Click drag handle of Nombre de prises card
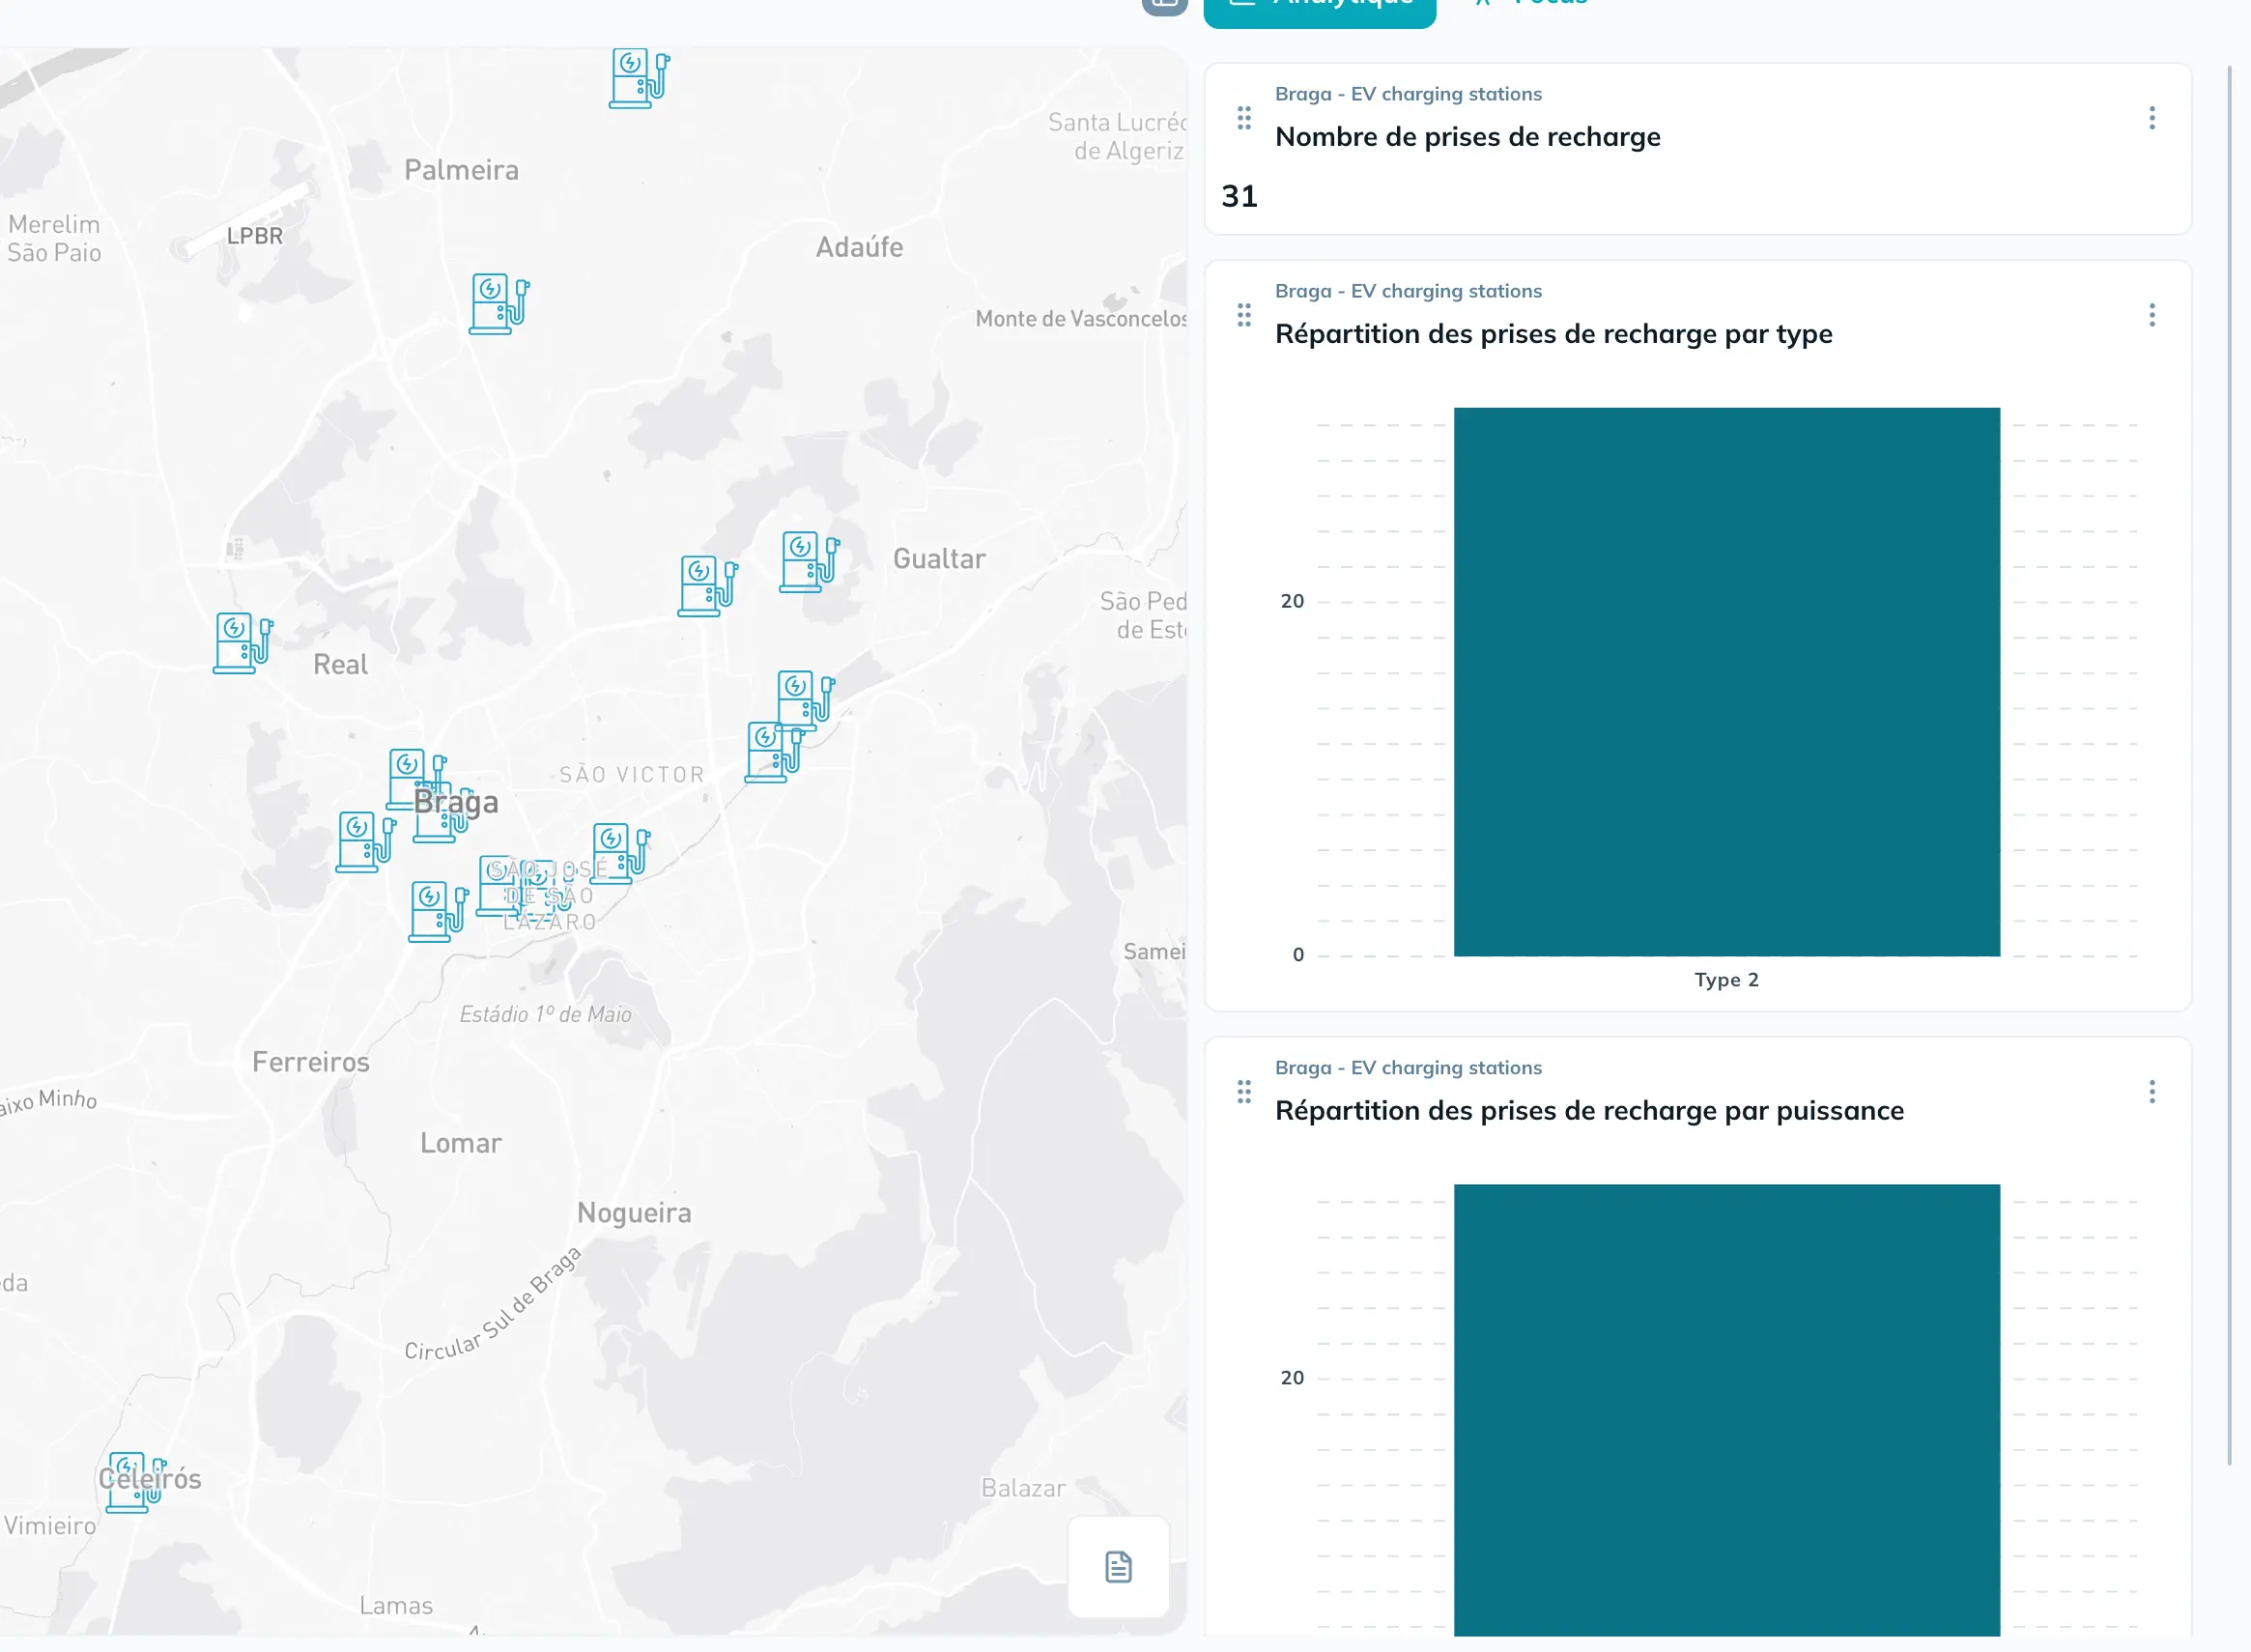The width and height of the screenshot is (2251, 1652). (x=1243, y=118)
